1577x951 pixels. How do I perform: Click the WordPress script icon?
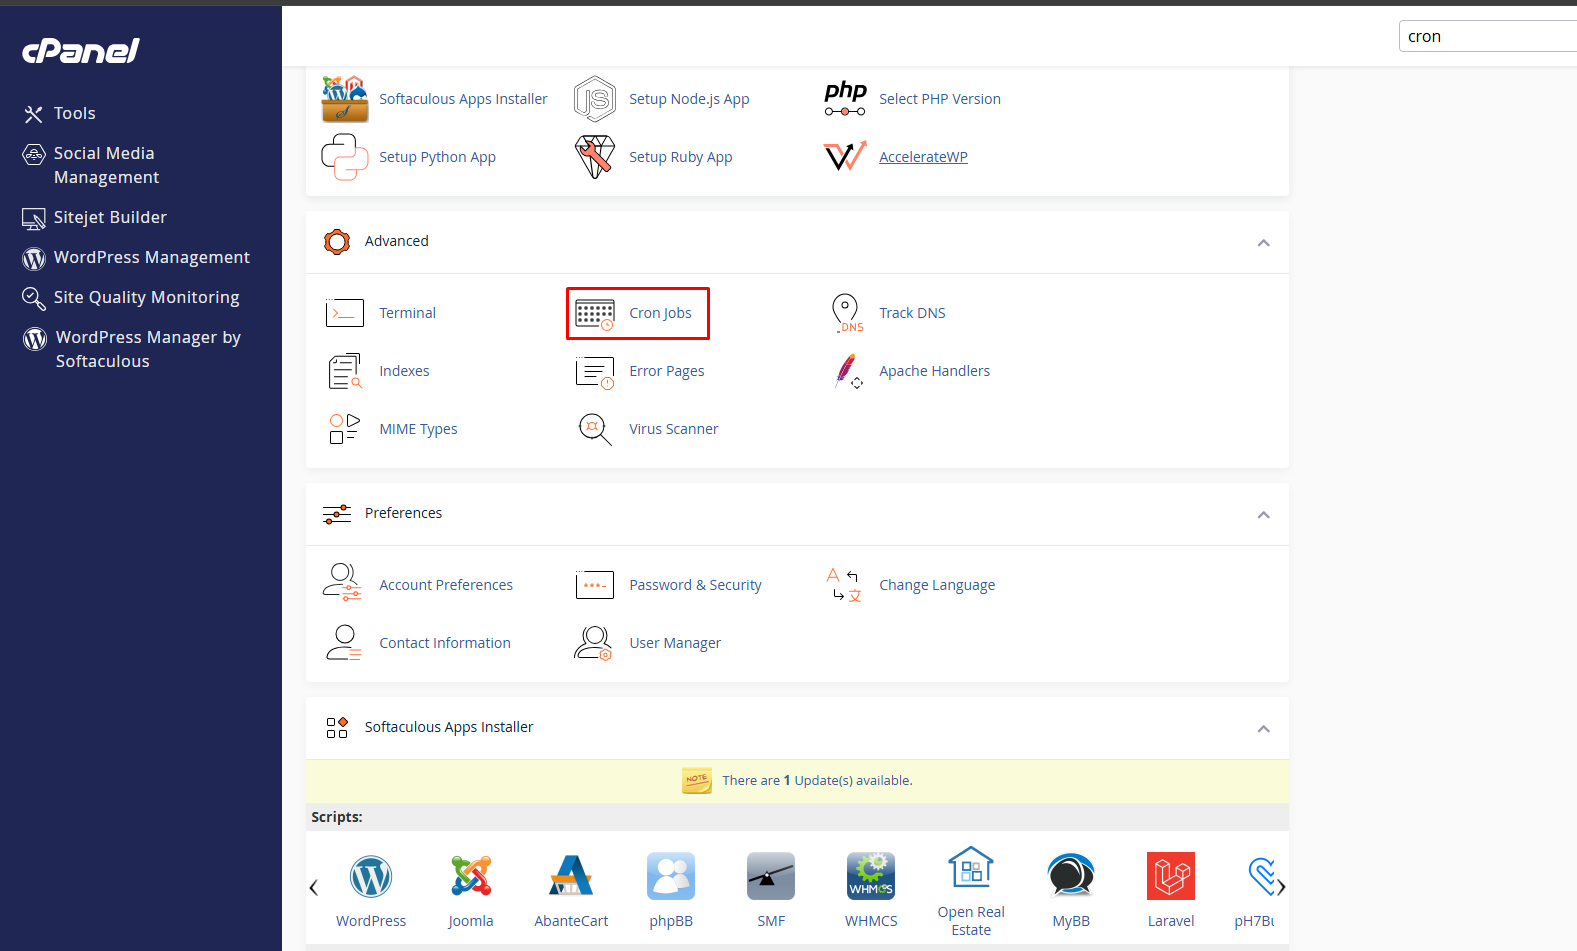click(371, 877)
